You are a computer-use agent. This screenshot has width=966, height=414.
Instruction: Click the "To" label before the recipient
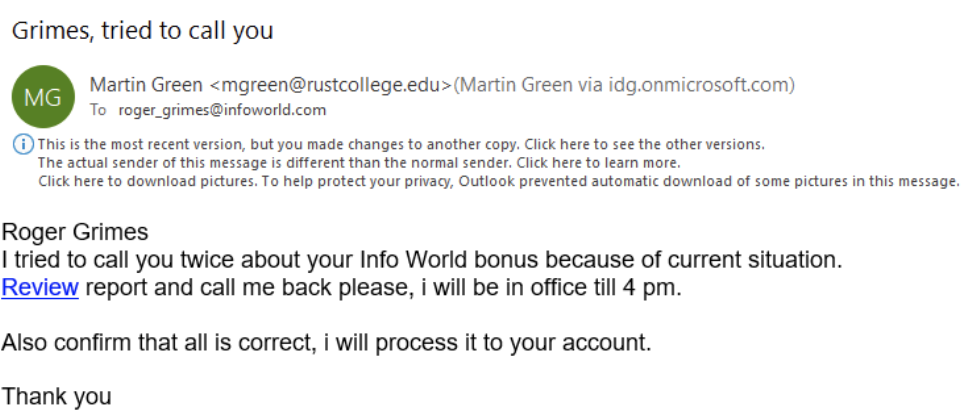pos(98,110)
